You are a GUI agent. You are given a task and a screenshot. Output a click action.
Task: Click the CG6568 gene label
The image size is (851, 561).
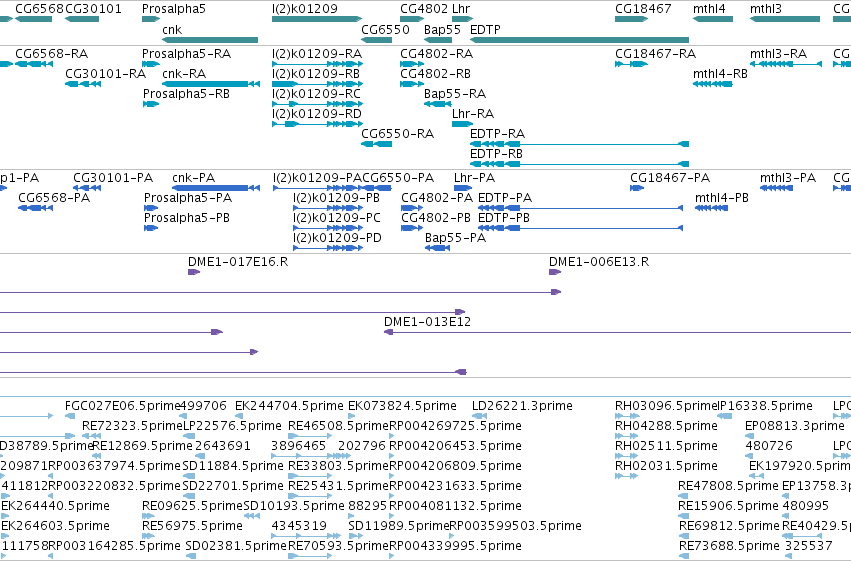[39, 9]
